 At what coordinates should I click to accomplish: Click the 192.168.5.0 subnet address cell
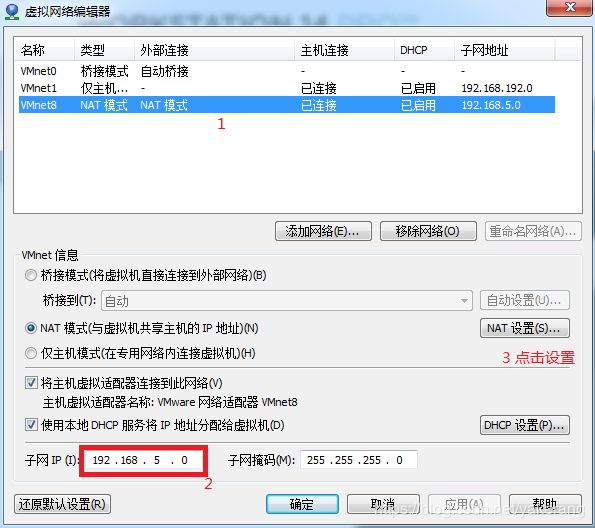tap(491, 105)
